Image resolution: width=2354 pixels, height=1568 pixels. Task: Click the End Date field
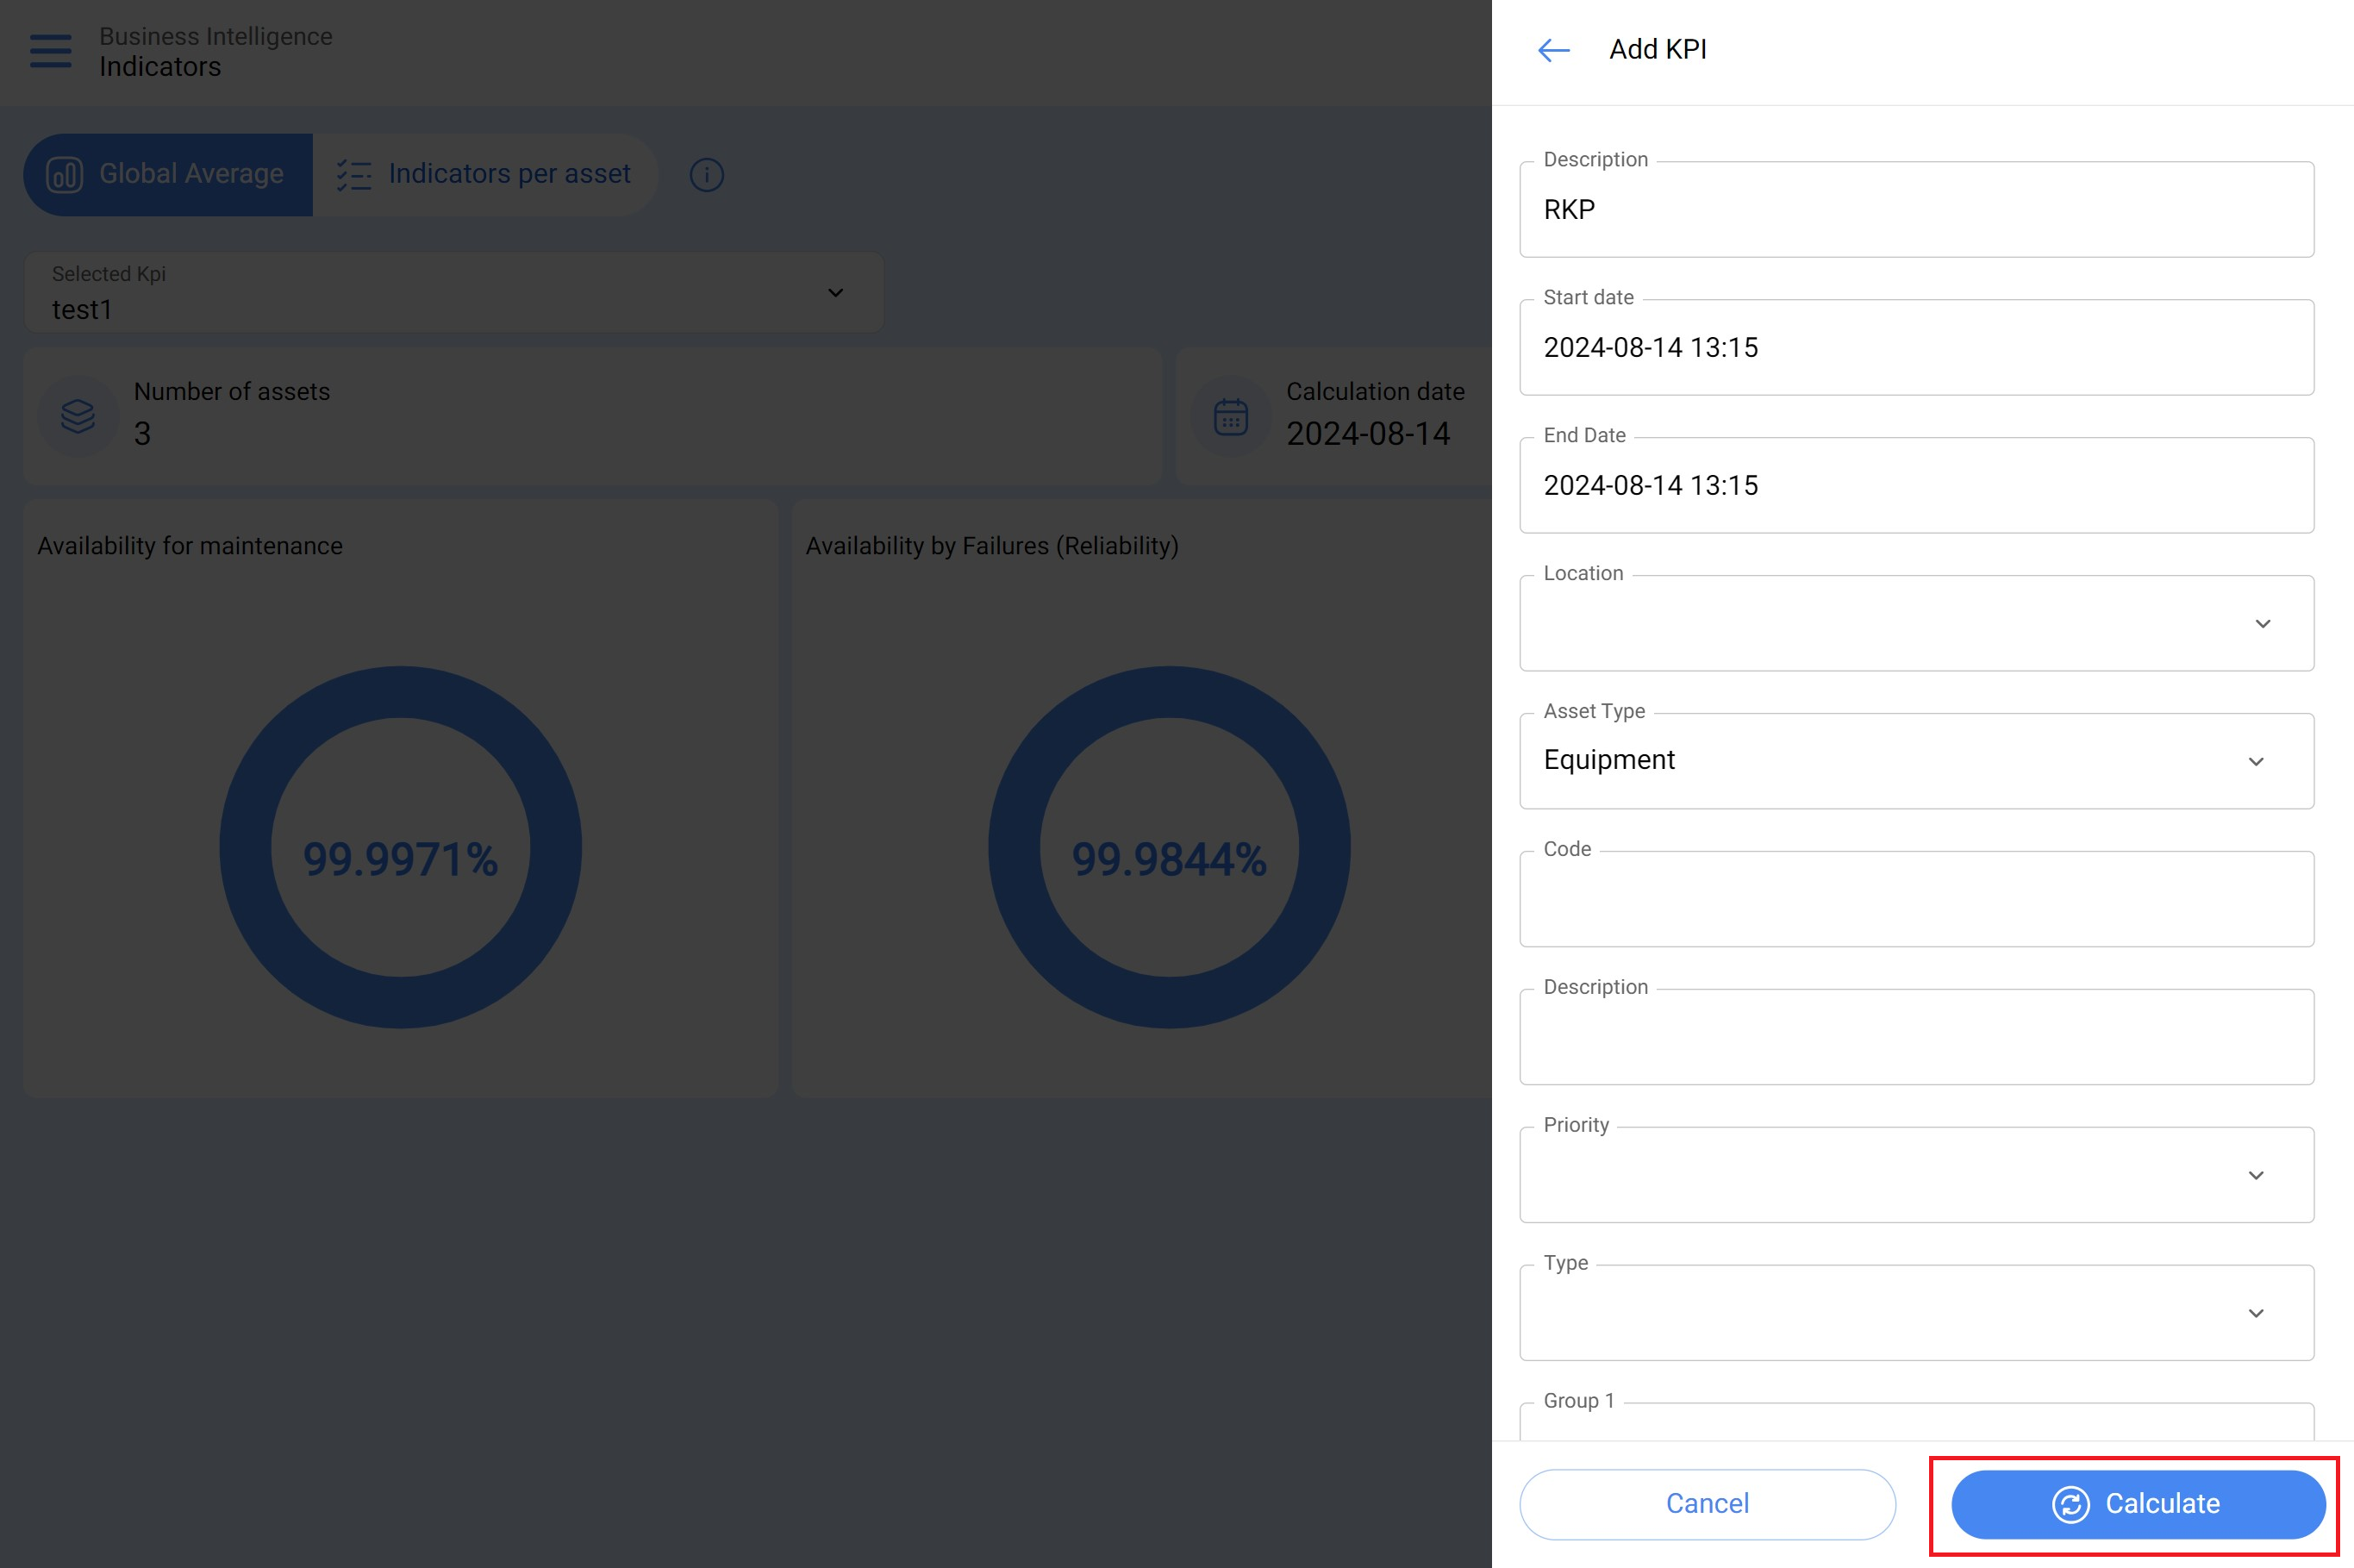click(1916, 485)
